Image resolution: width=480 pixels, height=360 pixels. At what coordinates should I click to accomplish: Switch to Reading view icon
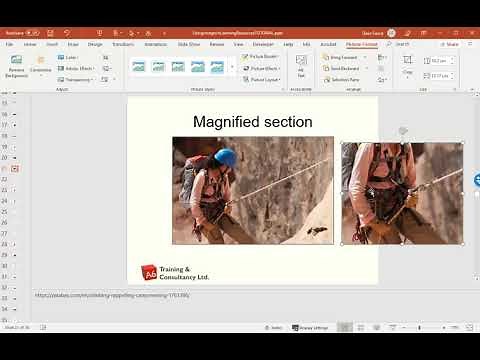[x=376, y=328]
